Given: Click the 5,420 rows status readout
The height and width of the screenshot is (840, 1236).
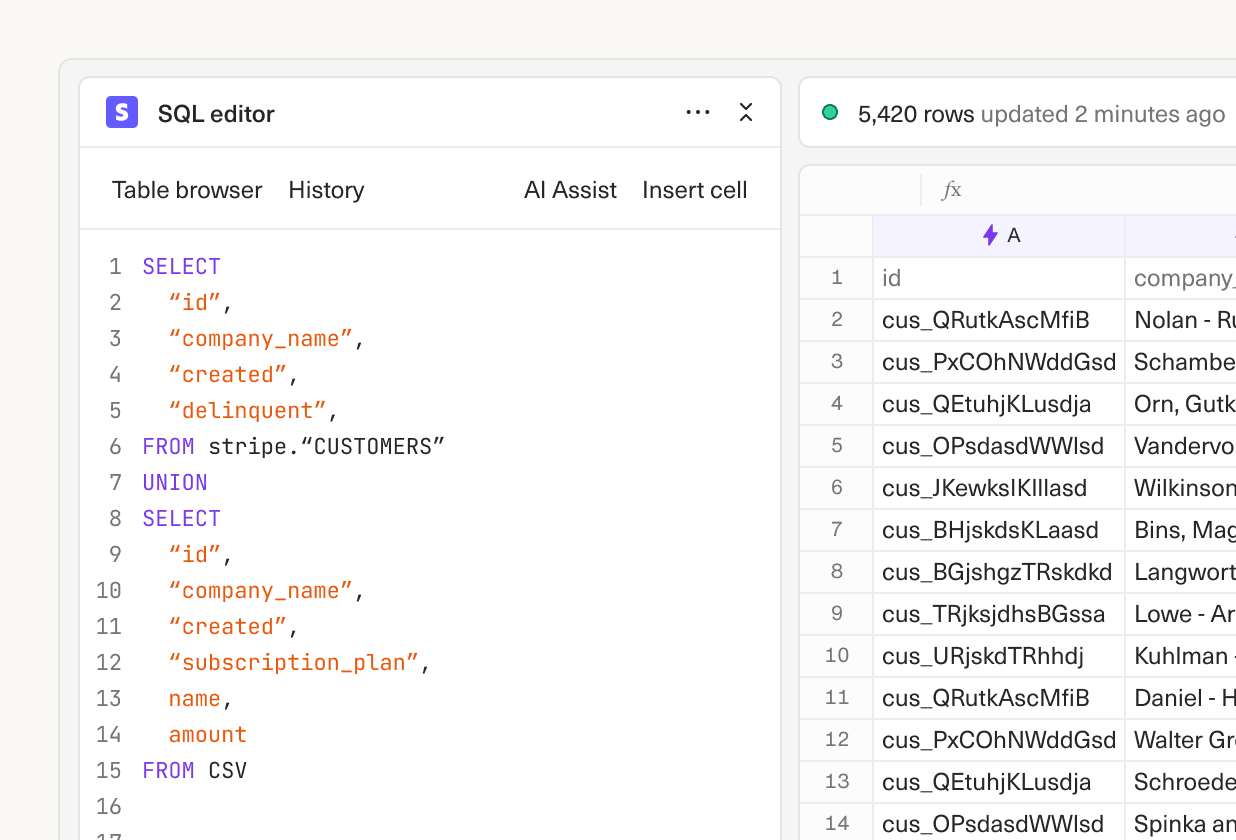Looking at the screenshot, I should (x=915, y=114).
